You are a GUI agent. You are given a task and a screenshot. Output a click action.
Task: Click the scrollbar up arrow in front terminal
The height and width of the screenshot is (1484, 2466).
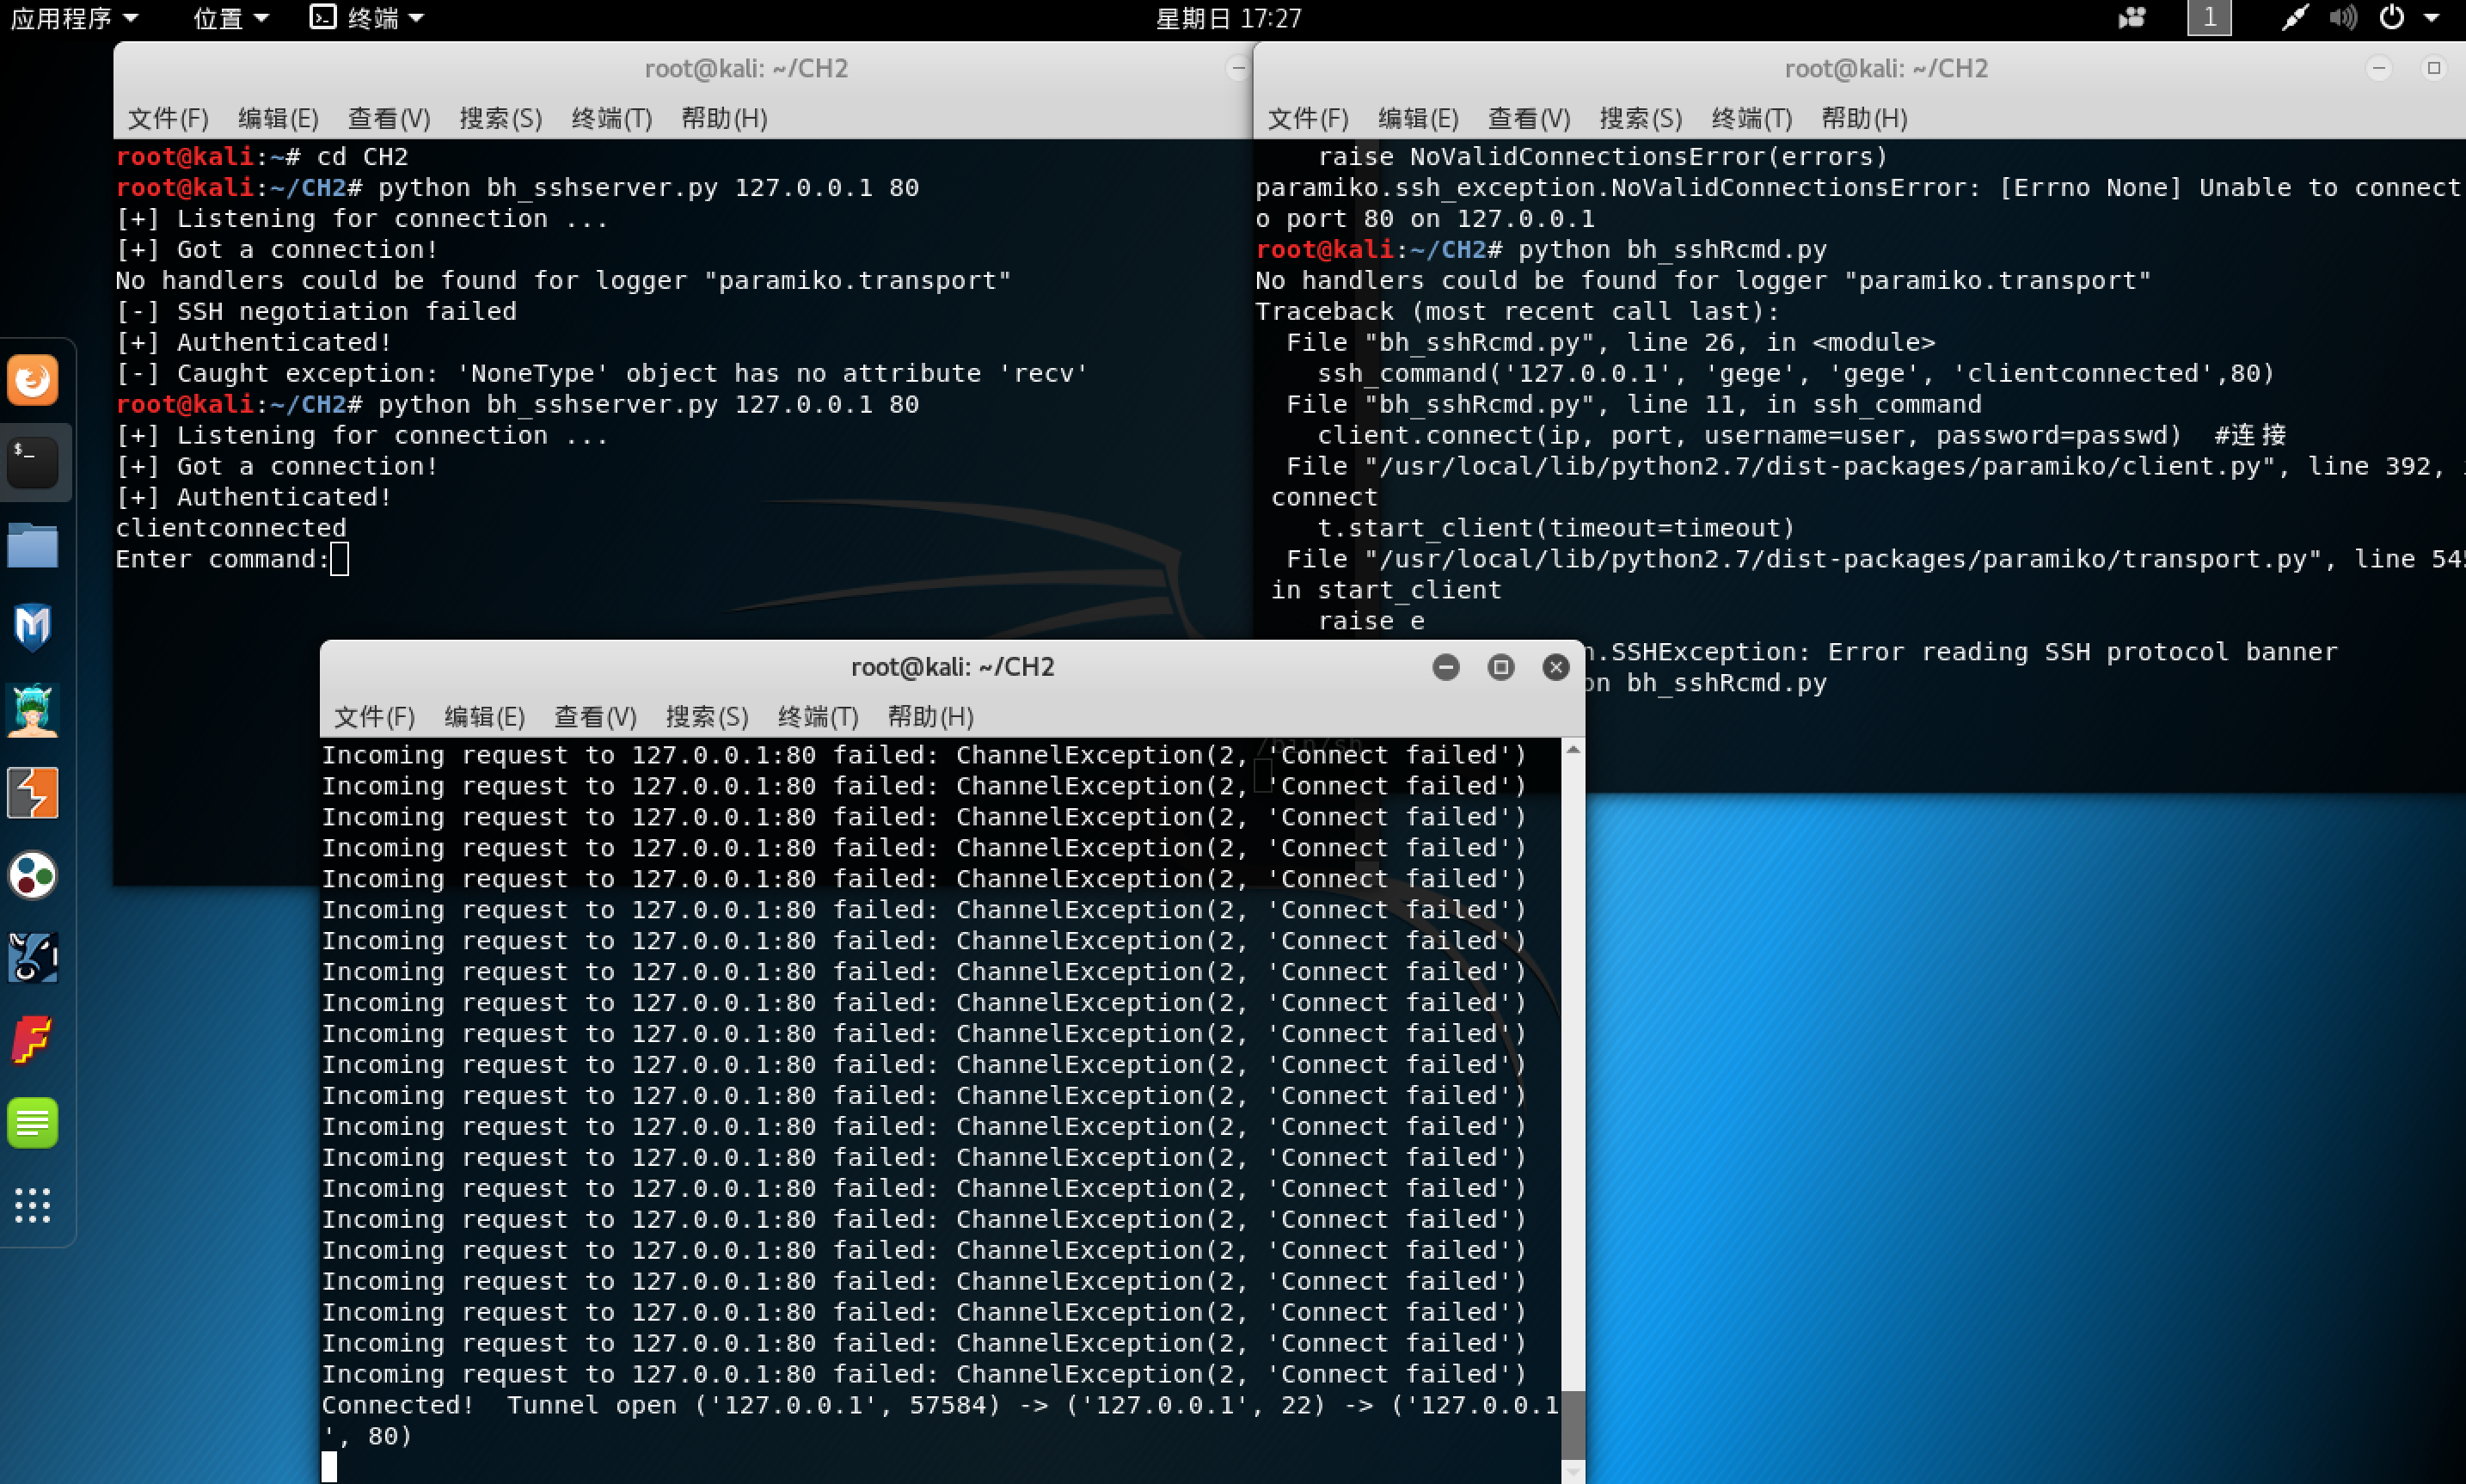coord(1573,749)
